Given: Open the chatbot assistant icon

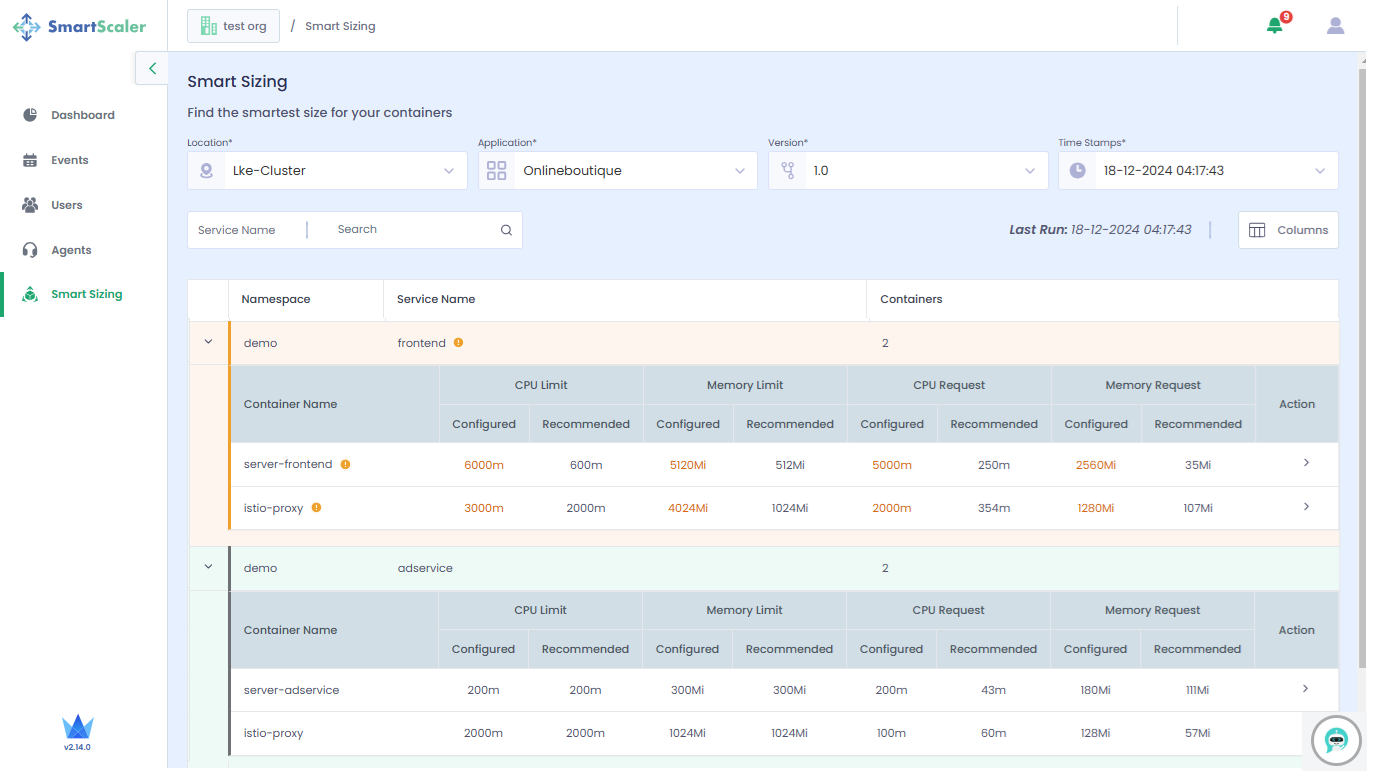Looking at the screenshot, I should point(1336,740).
